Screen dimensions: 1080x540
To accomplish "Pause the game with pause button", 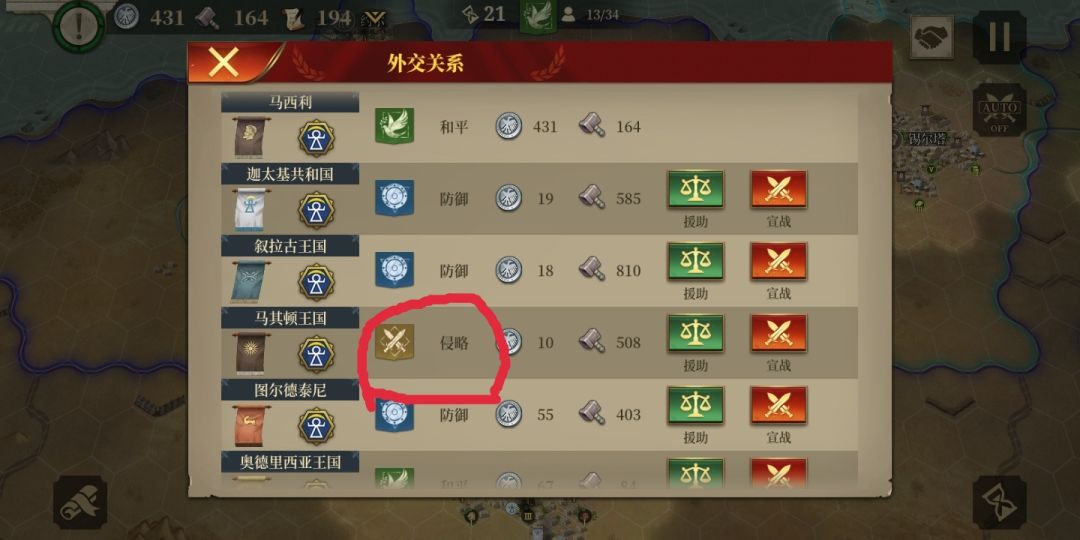I will tap(999, 37).
